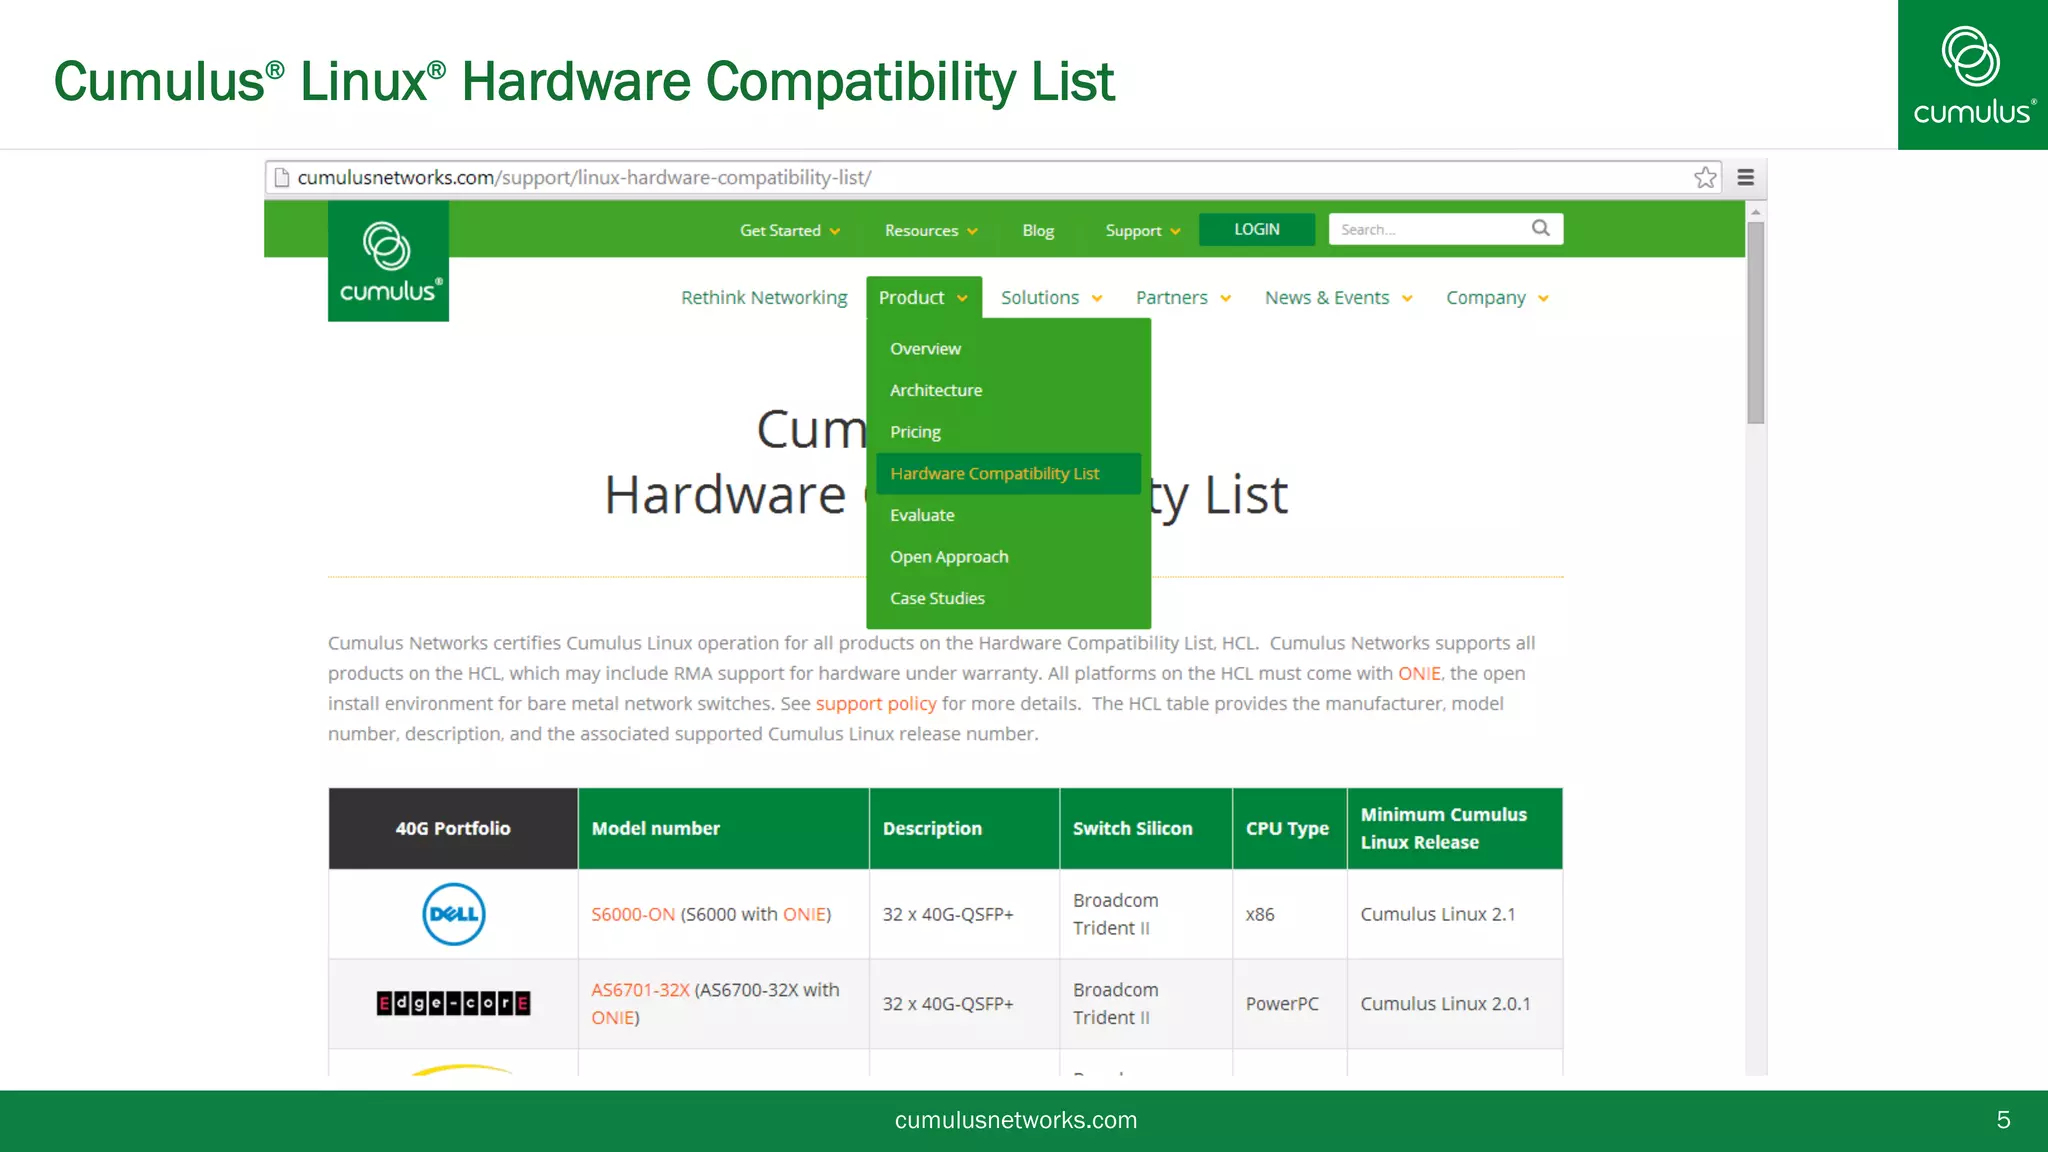The height and width of the screenshot is (1152, 2048).
Task: Select Hardware Compatibility List menu entry
Action: pyautogui.click(x=1008, y=473)
